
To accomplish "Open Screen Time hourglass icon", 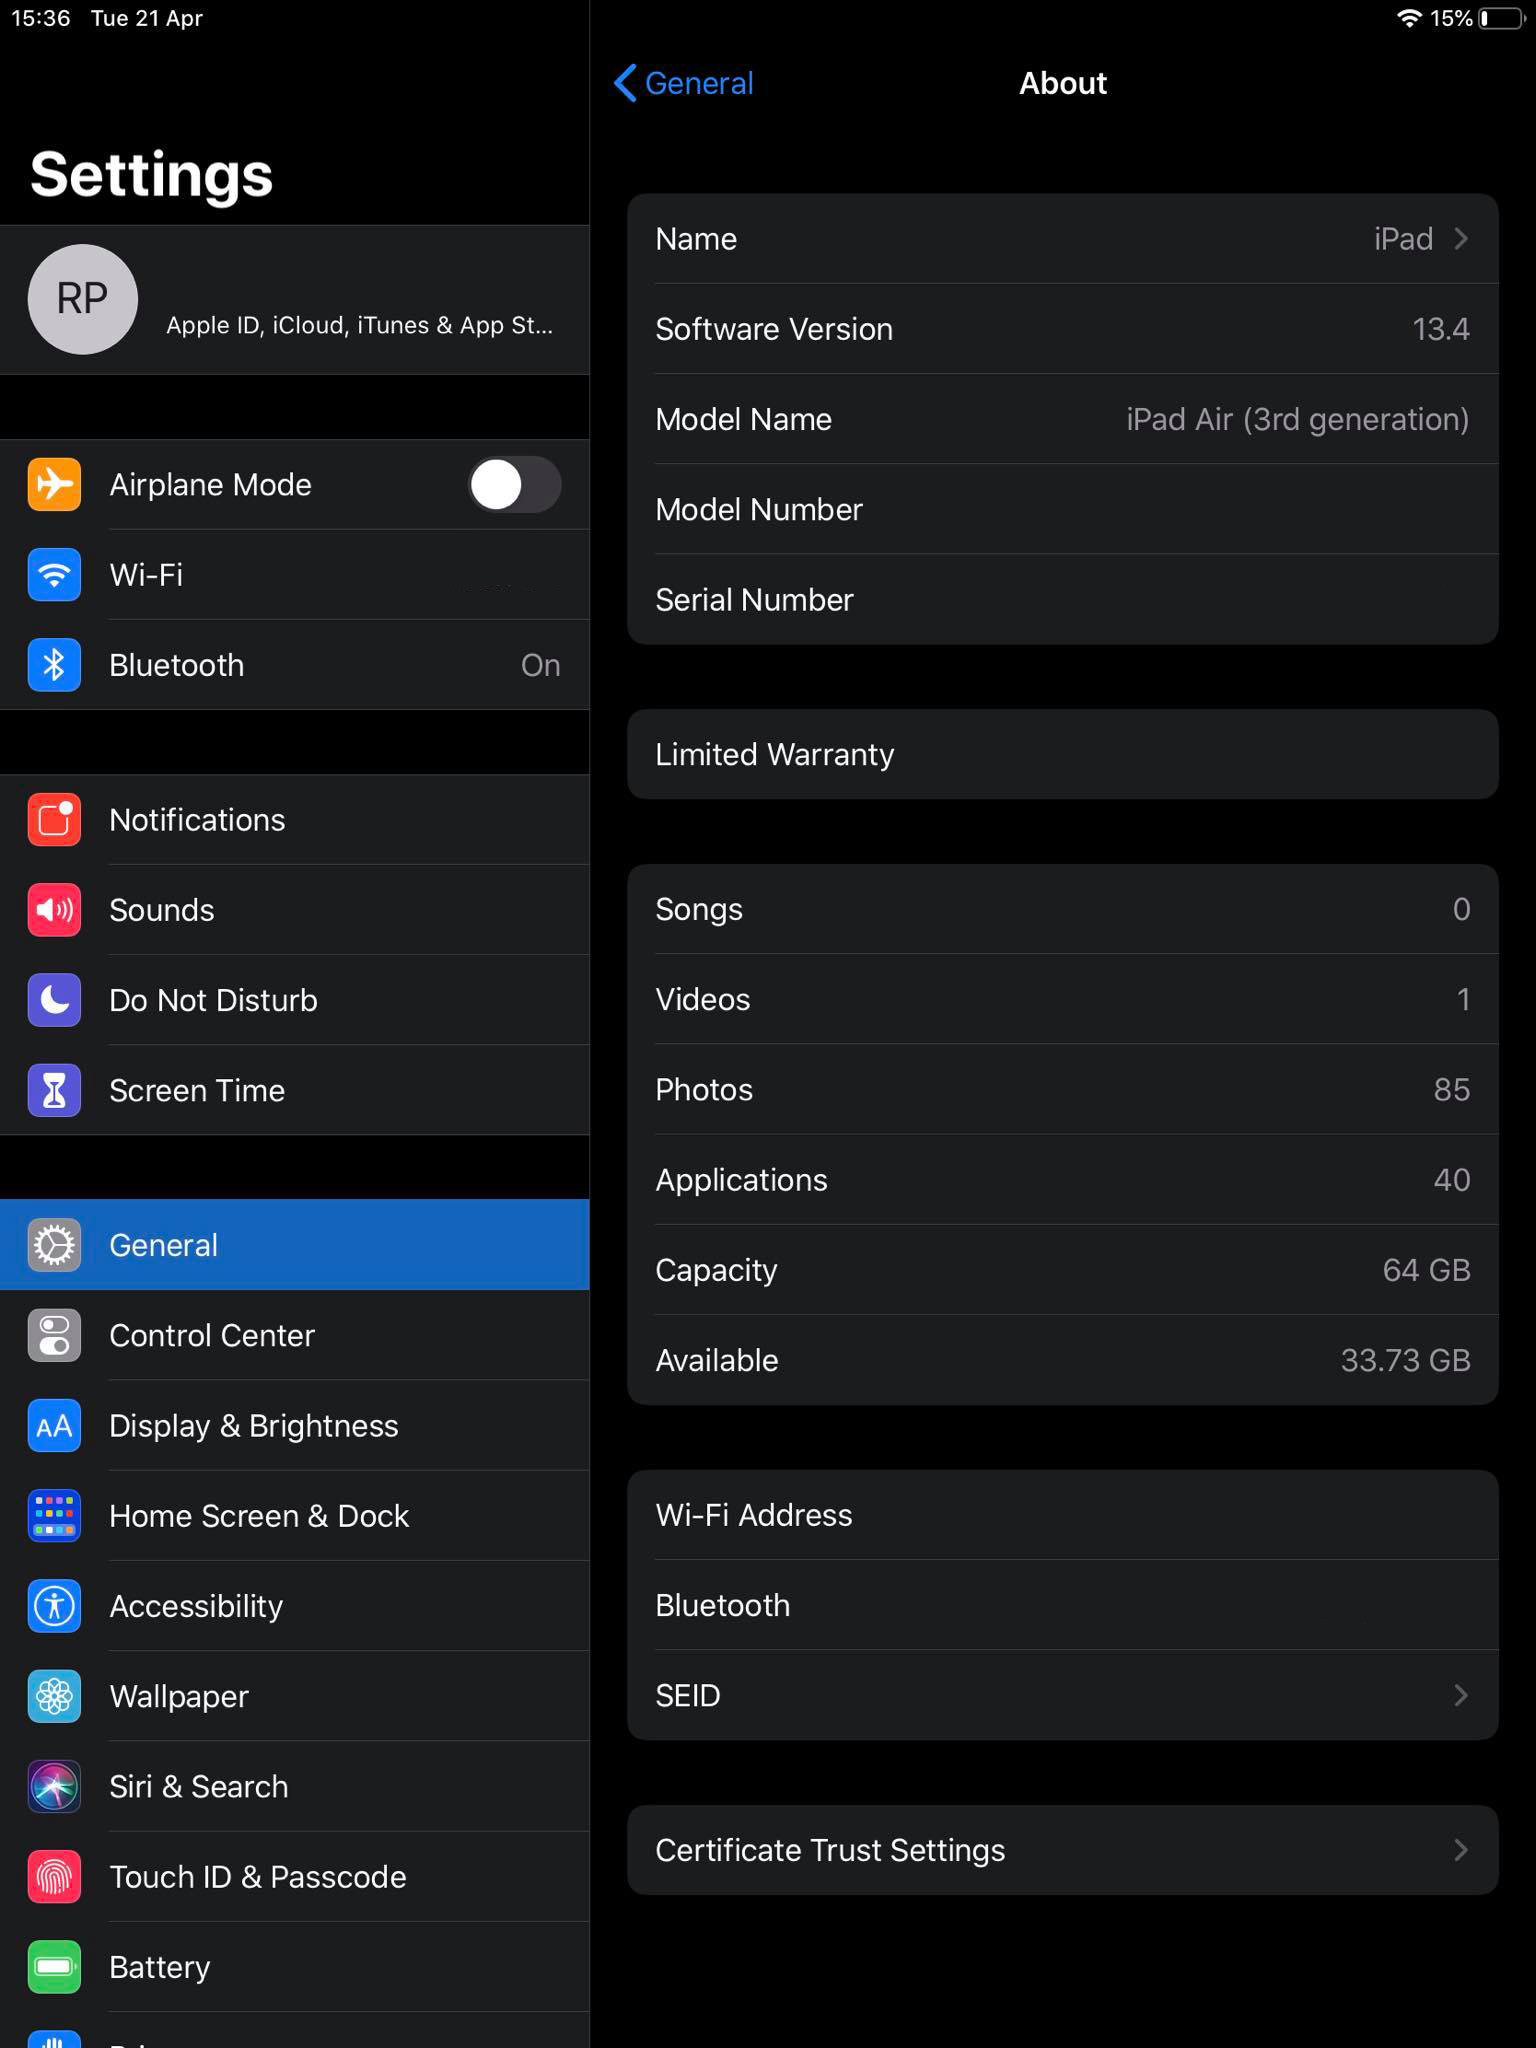I will pyautogui.click(x=54, y=1090).
